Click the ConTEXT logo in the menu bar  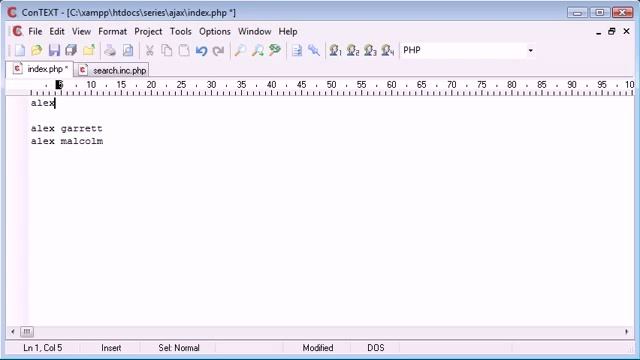tap(17, 31)
